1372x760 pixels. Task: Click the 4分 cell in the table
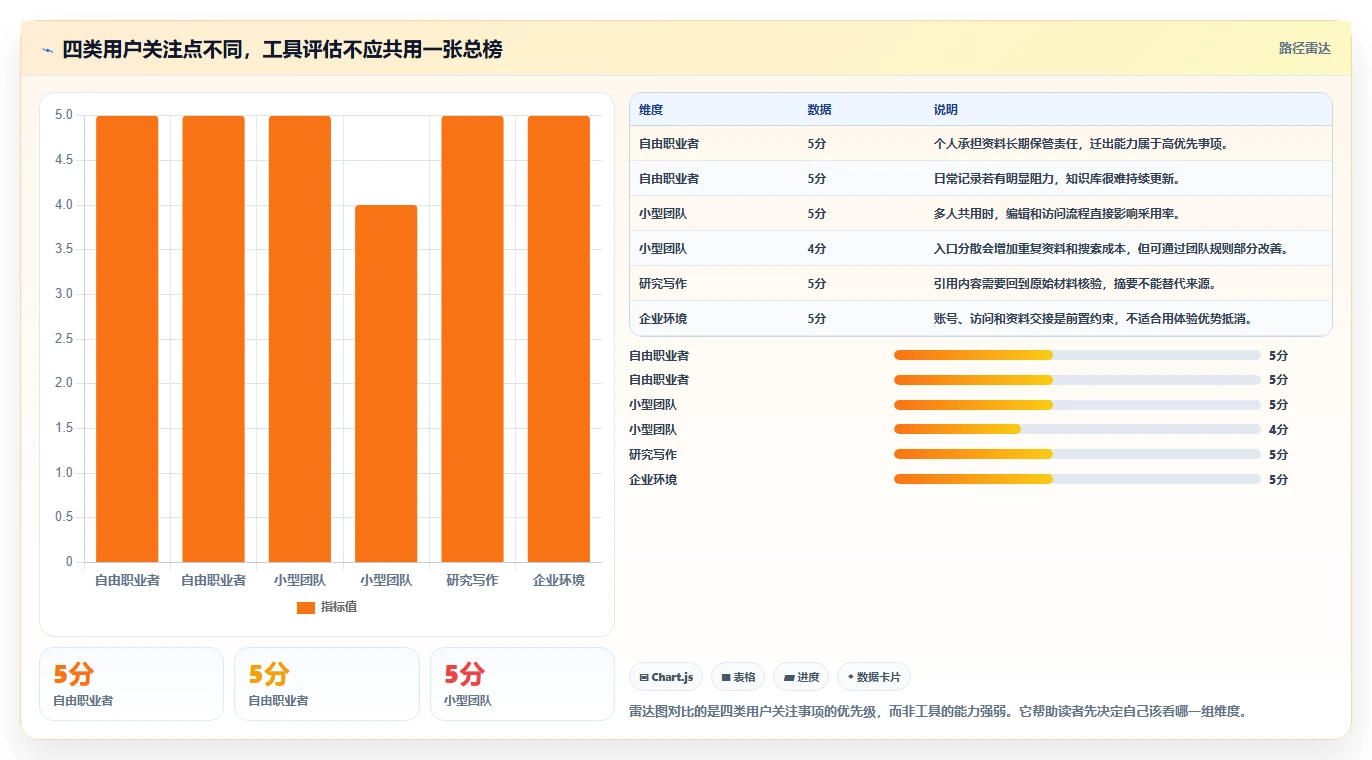pos(817,249)
